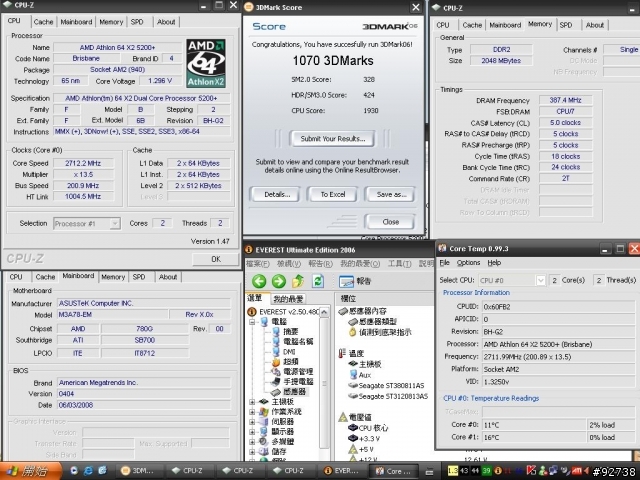
Task: Click the DRAM Frequency field 387.4 MHz
Action: [x=565, y=100]
